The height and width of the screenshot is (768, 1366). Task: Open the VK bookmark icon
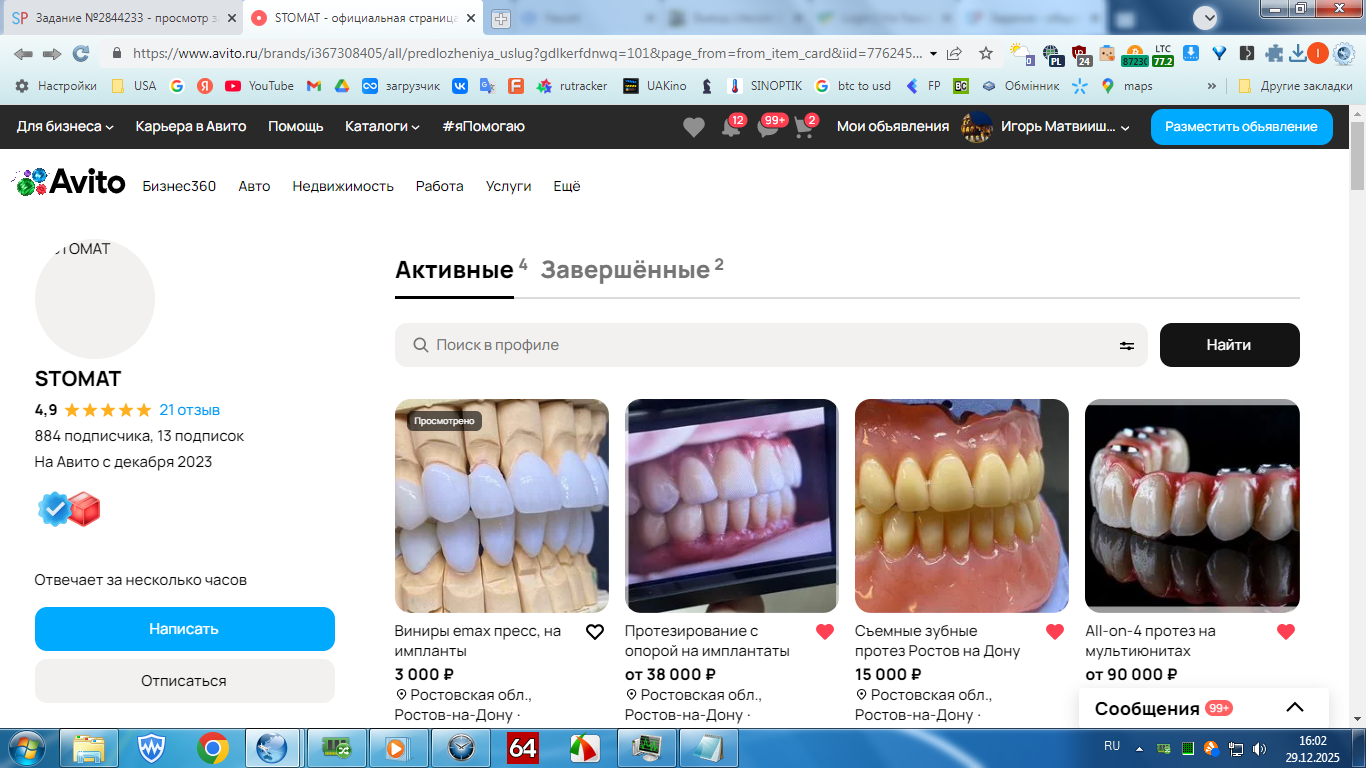pyautogui.click(x=460, y=86)
